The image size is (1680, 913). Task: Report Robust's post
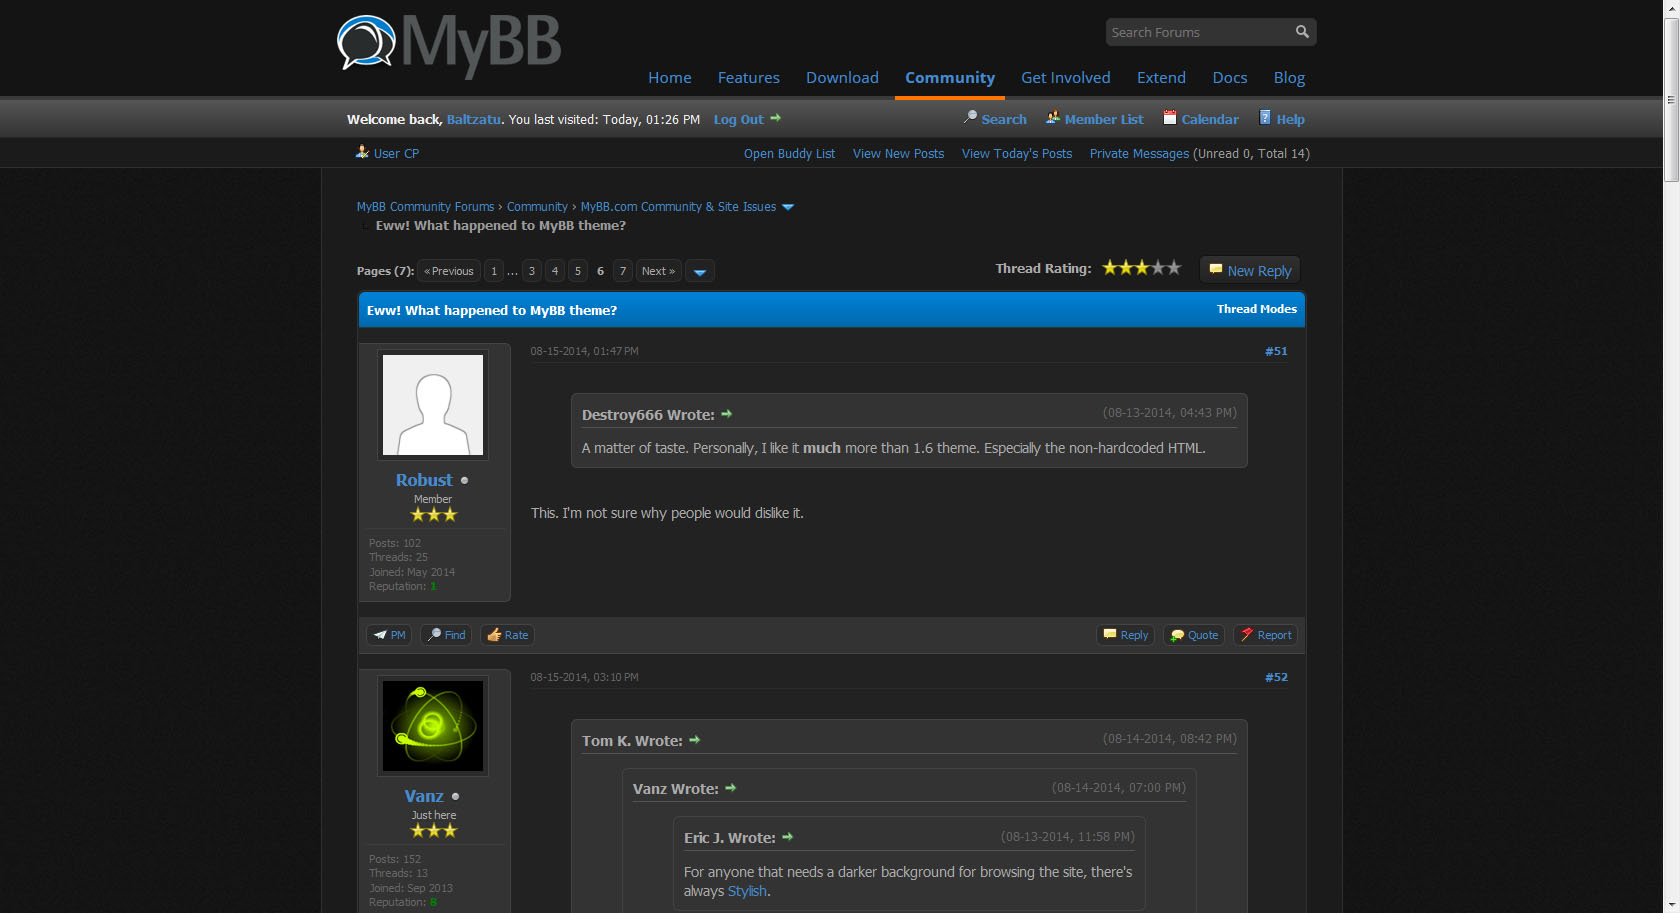1265,634
